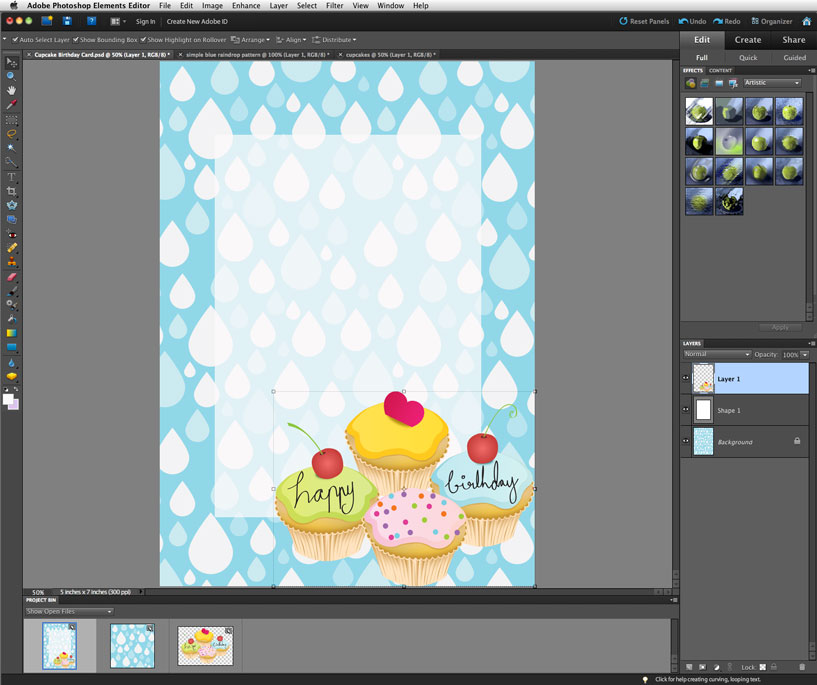817x685 pixels.
Task: Select the Spot Healing bandage tool
Action: [11, 247]
